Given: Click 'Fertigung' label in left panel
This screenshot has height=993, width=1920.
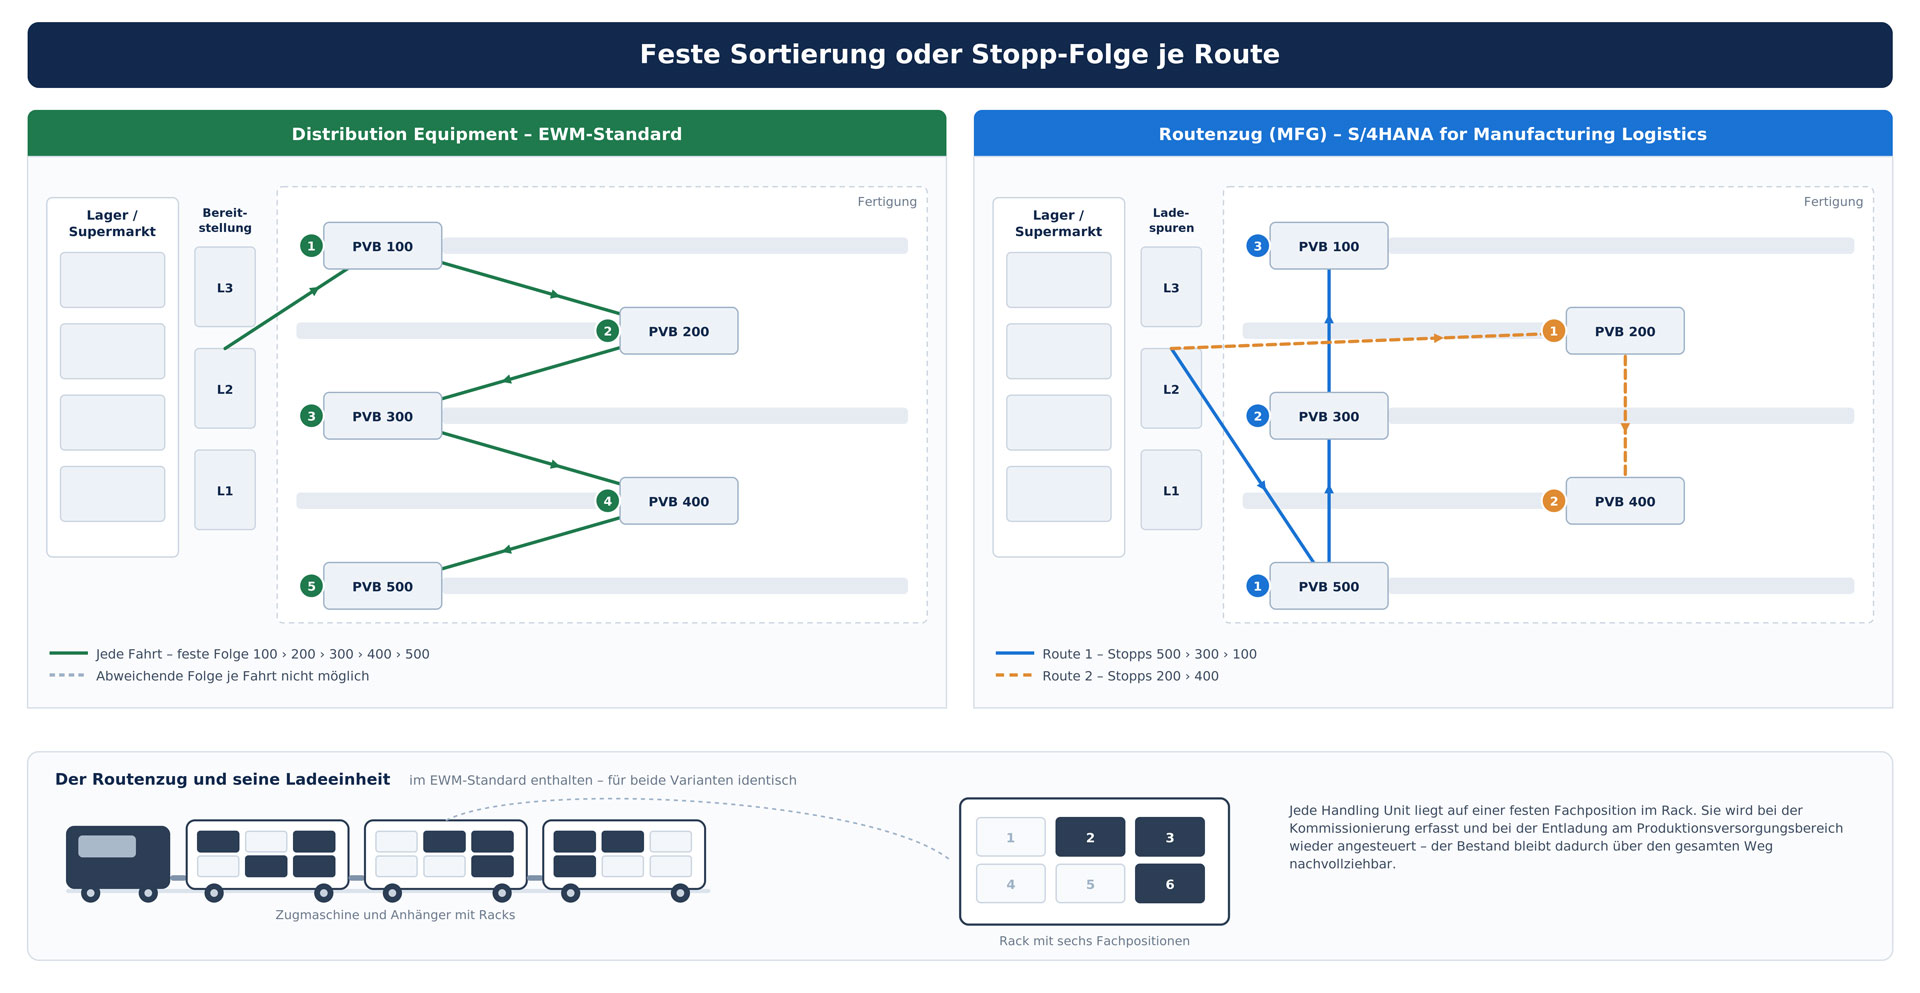Looking at the screenshot, I should coord(887,201).
